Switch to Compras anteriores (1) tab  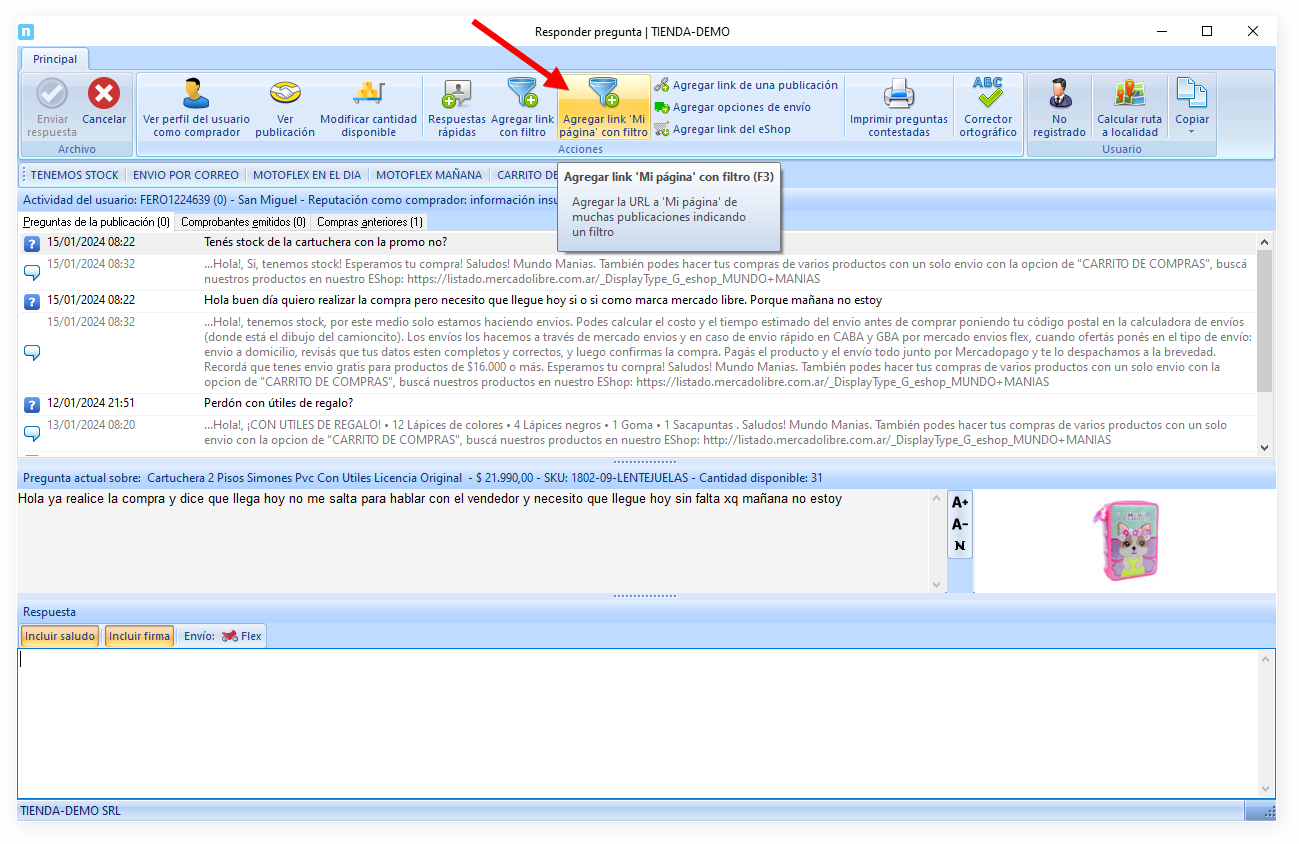369,222
